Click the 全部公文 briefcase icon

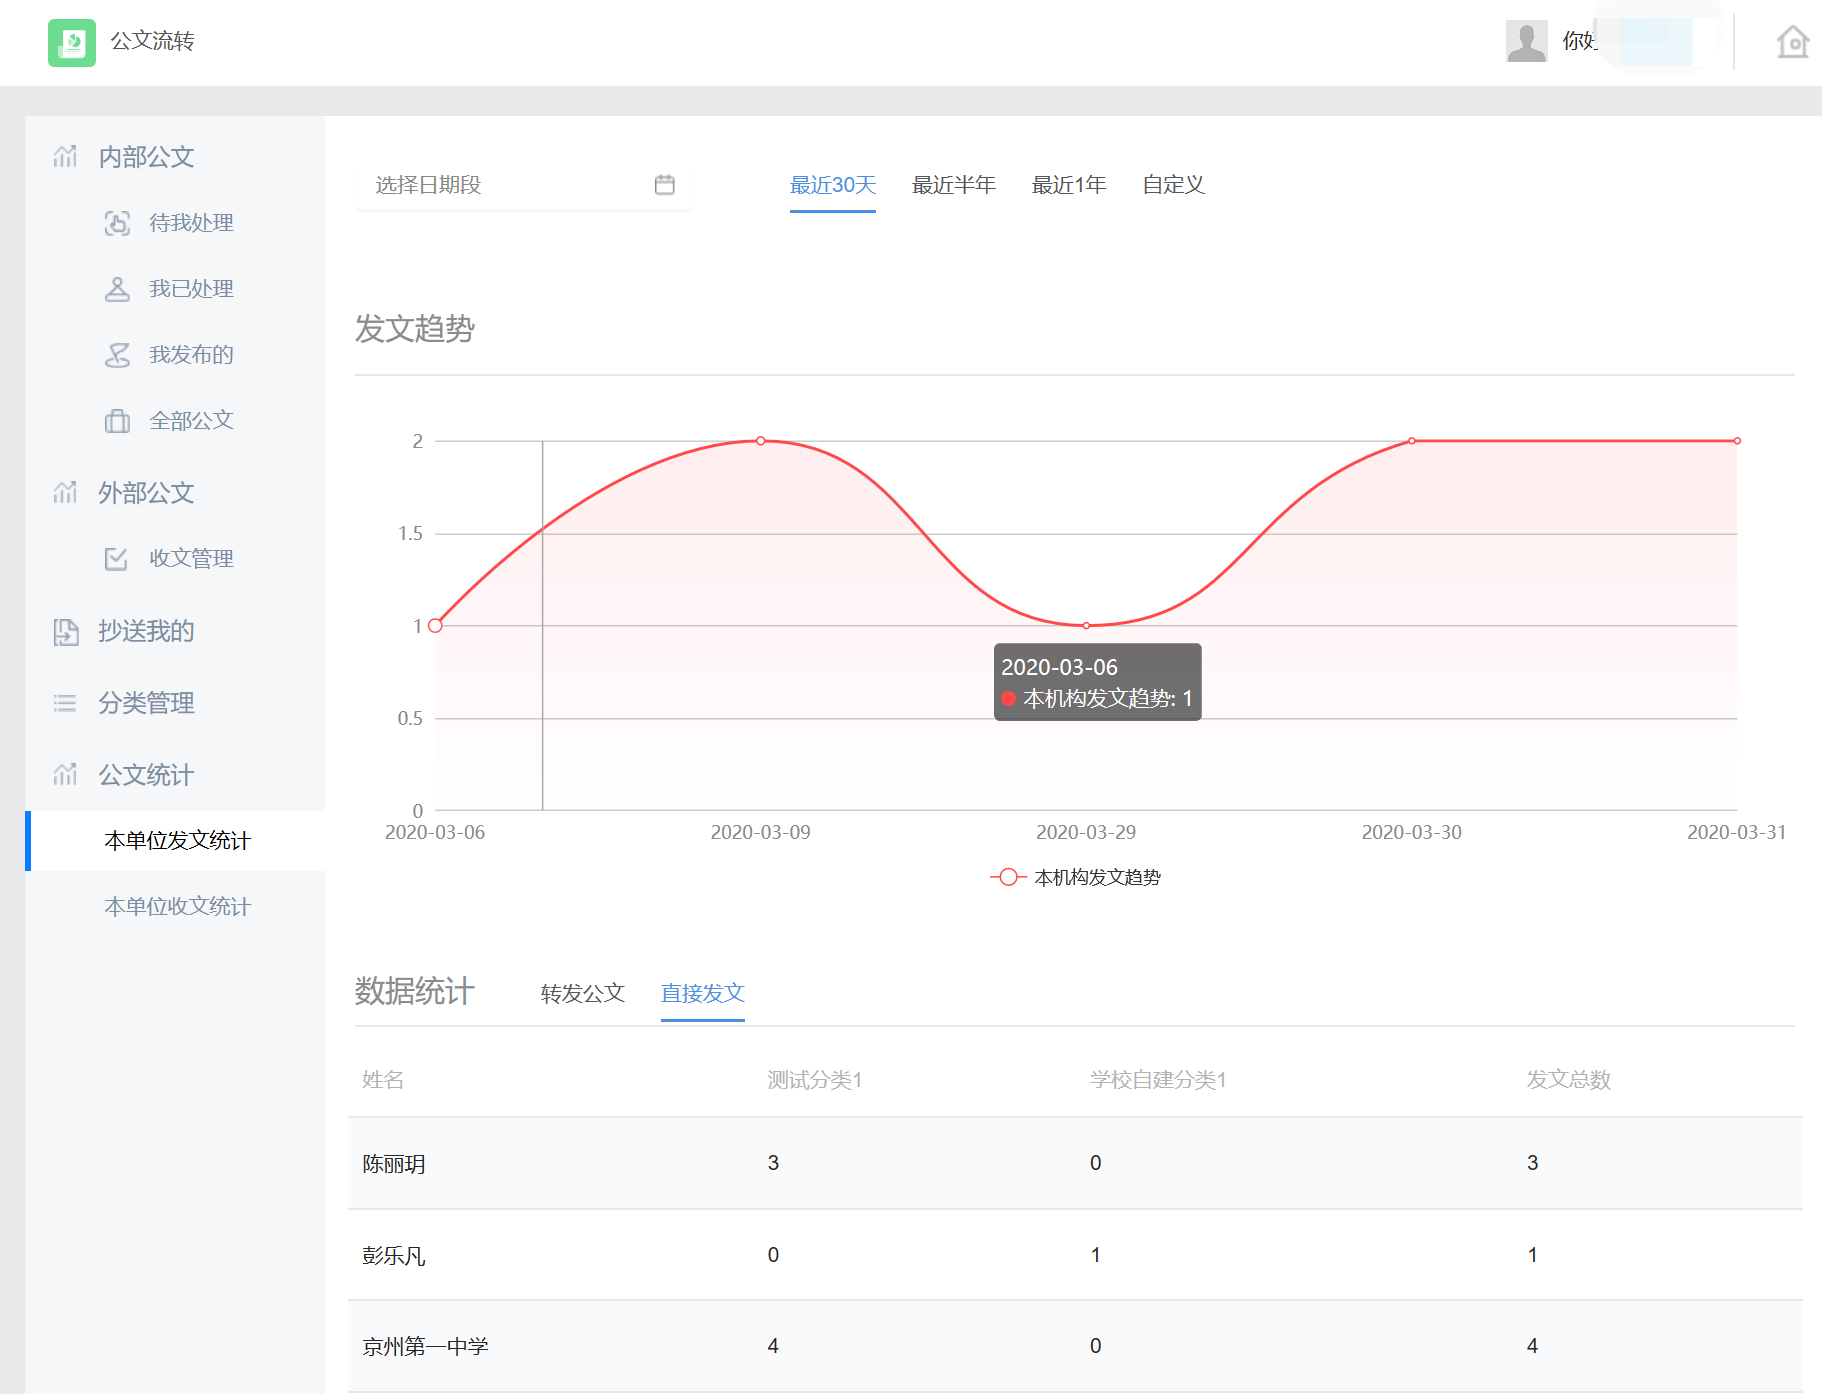pos(117,421)
